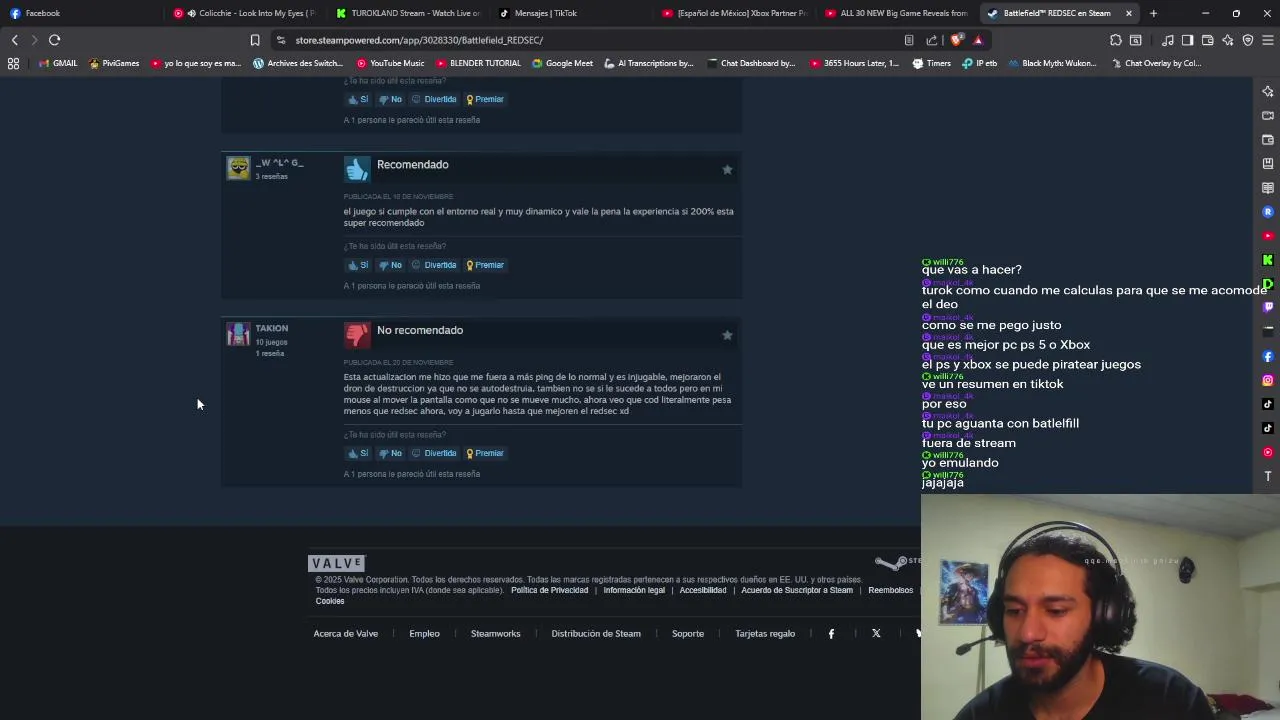Click the thumbs-down No recomendado icon

pos(357,335)
